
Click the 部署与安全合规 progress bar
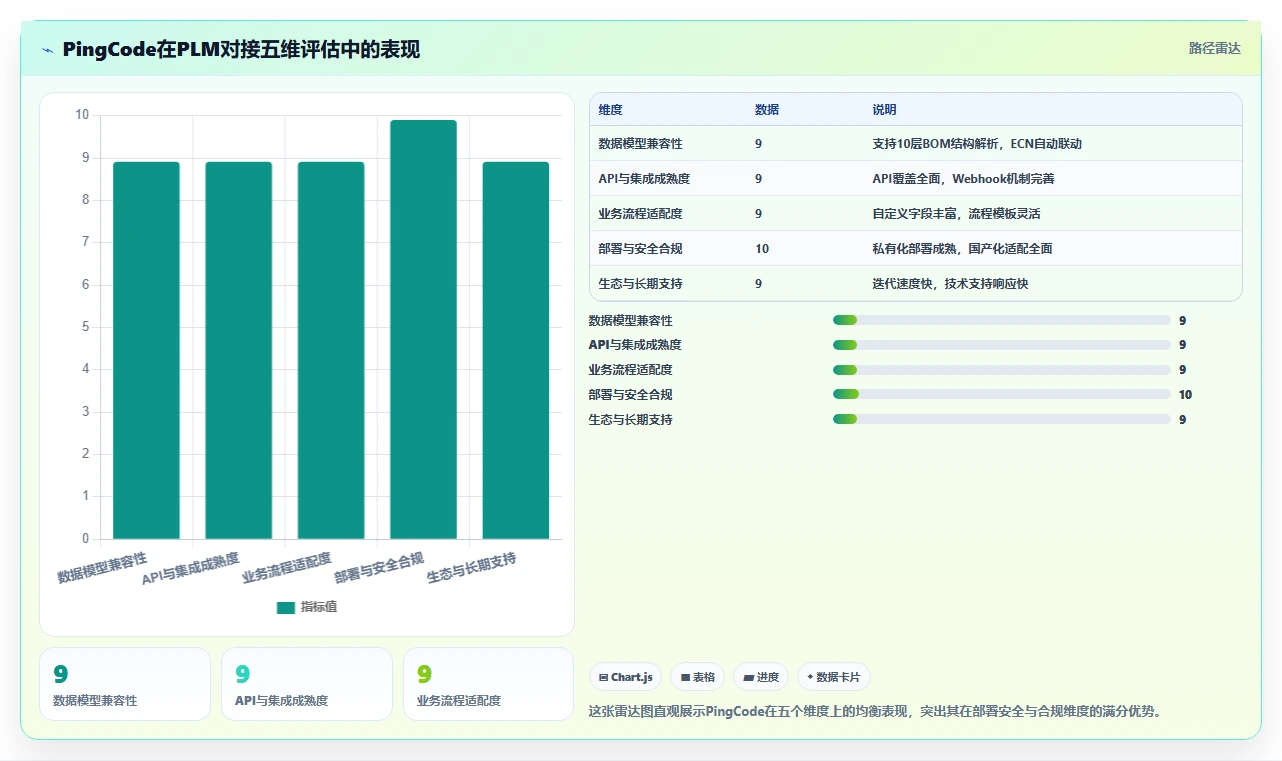coord(1001,394)
